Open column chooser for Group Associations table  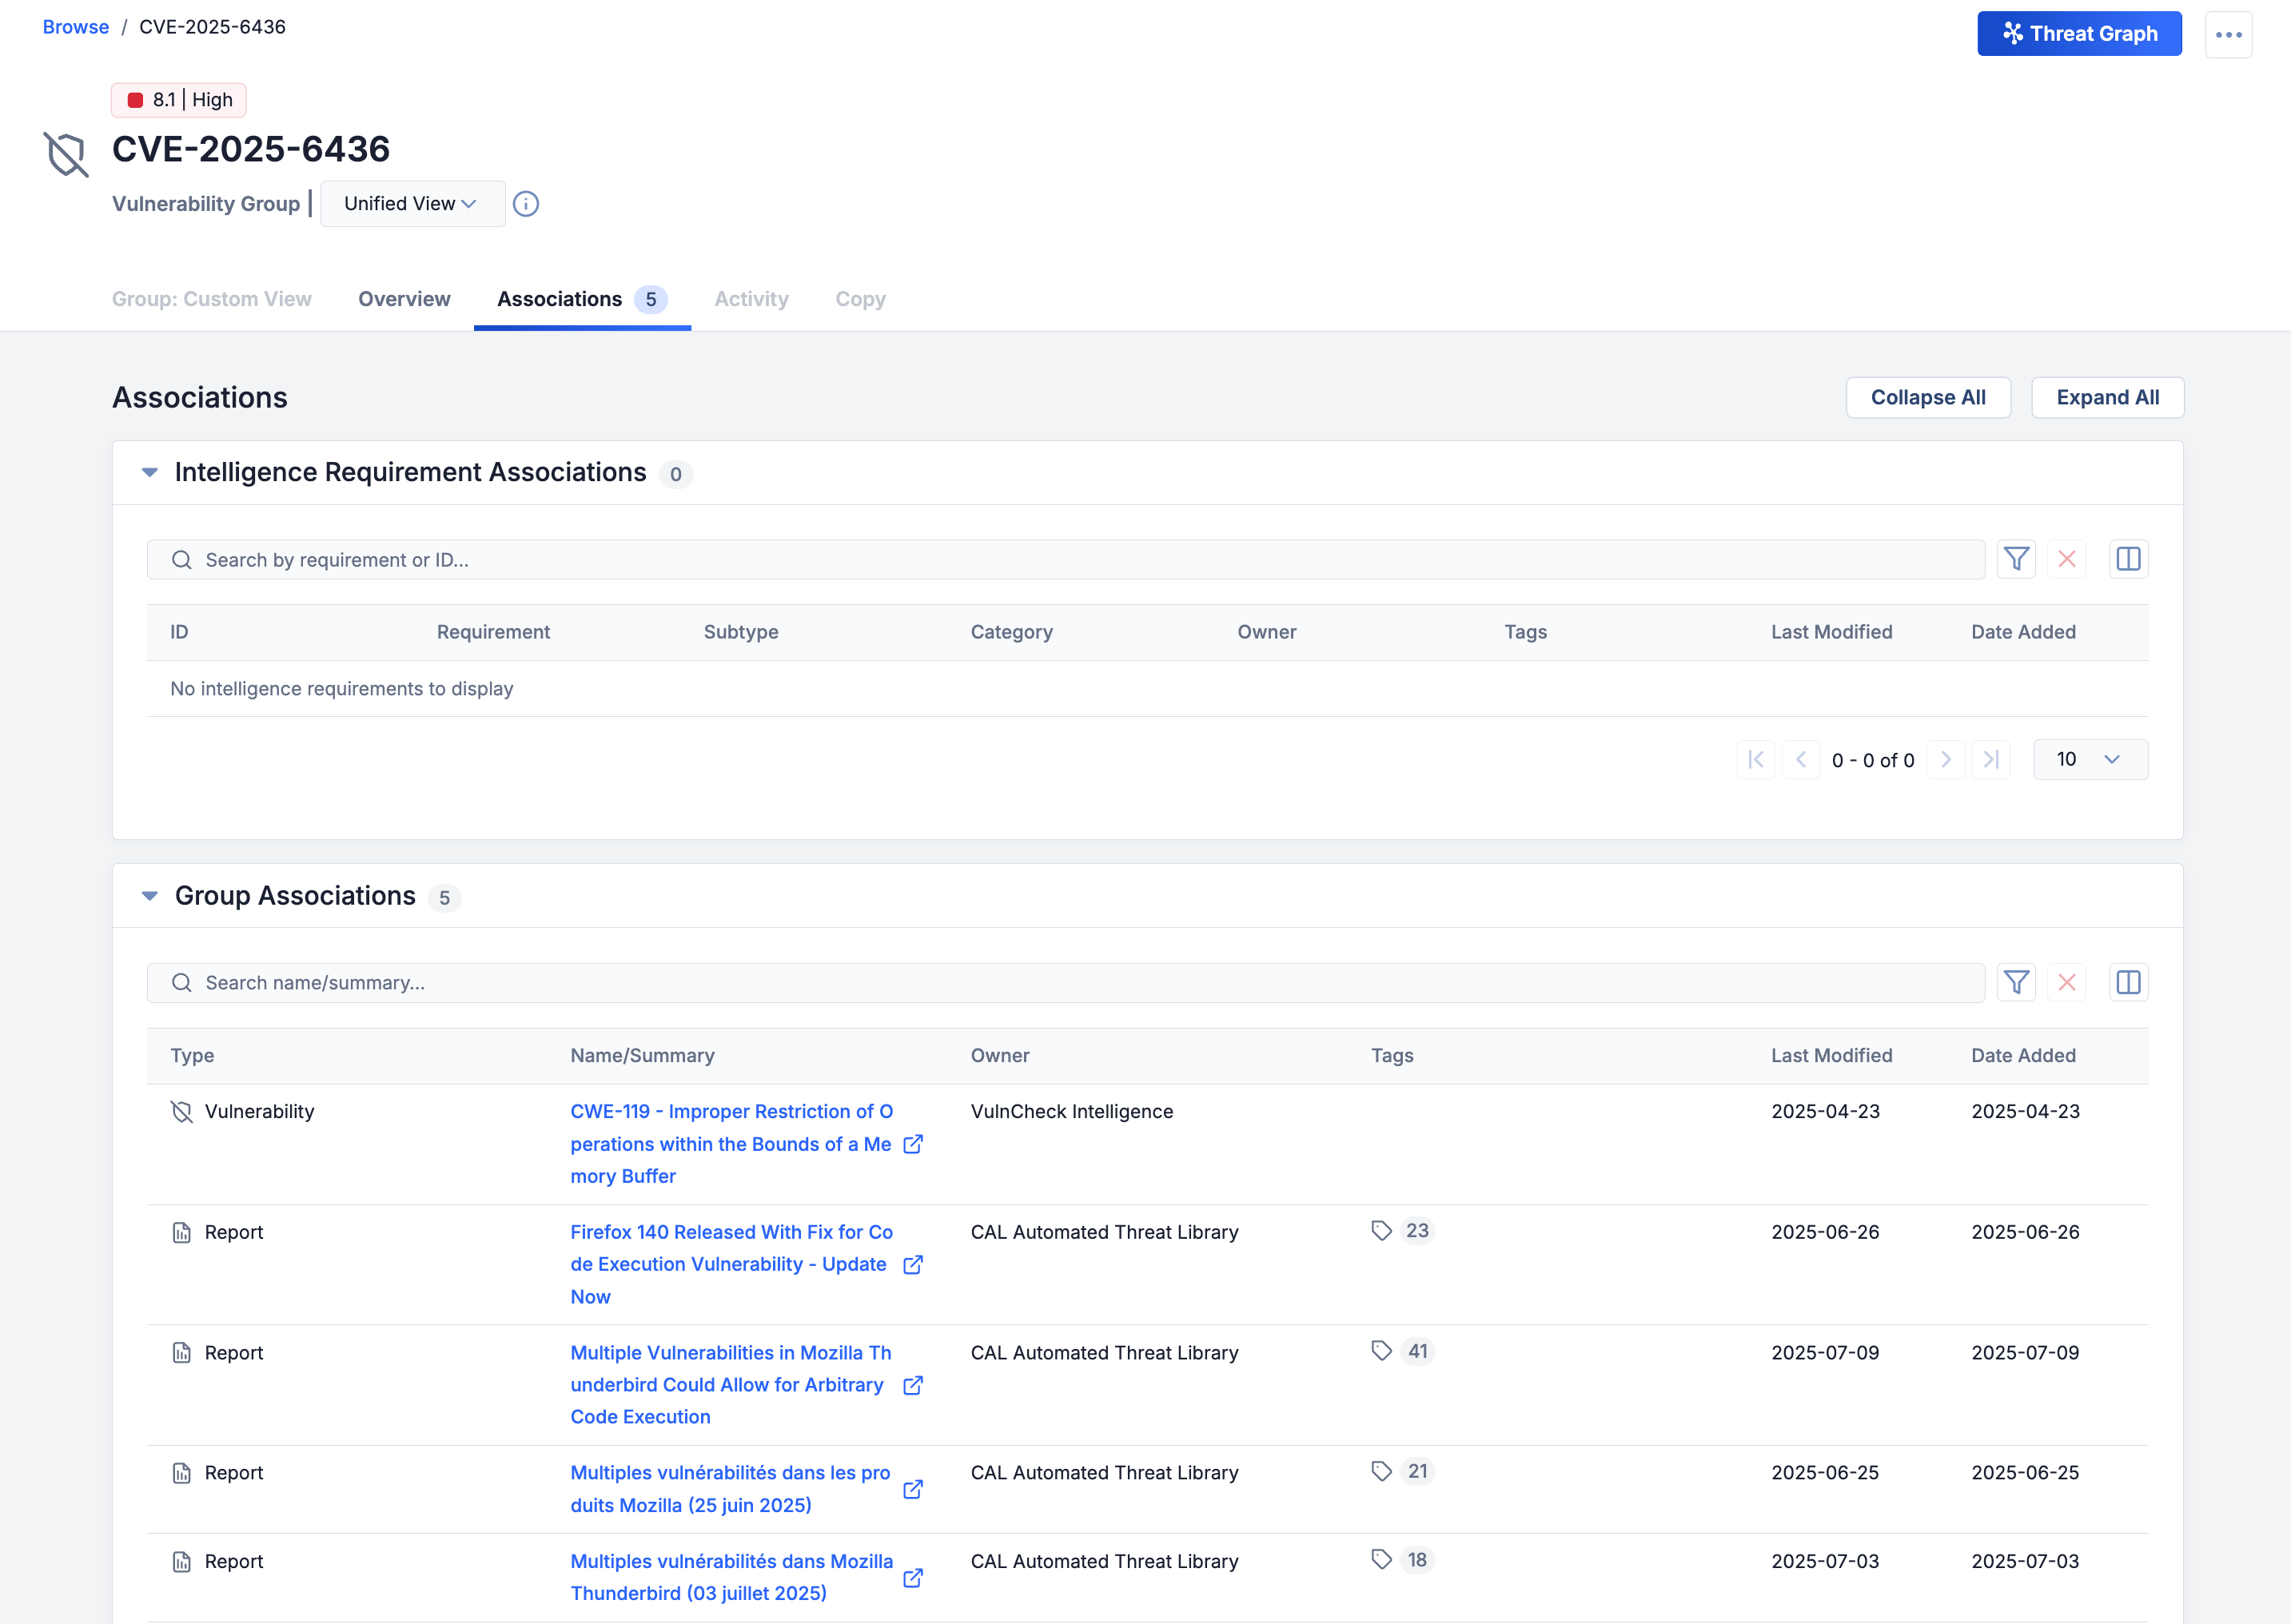[x=2128, y=983]
